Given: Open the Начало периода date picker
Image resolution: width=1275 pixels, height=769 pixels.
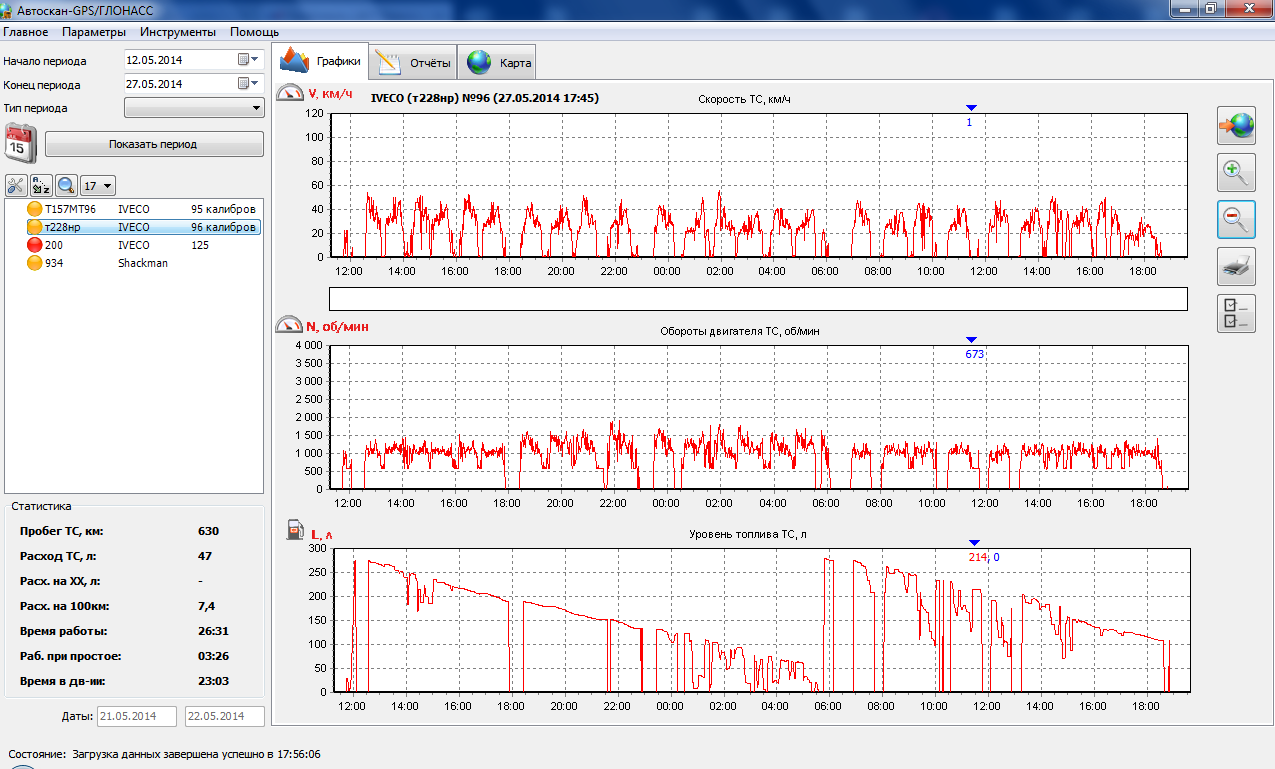Looking at the screenshot, I should point(248,60).
